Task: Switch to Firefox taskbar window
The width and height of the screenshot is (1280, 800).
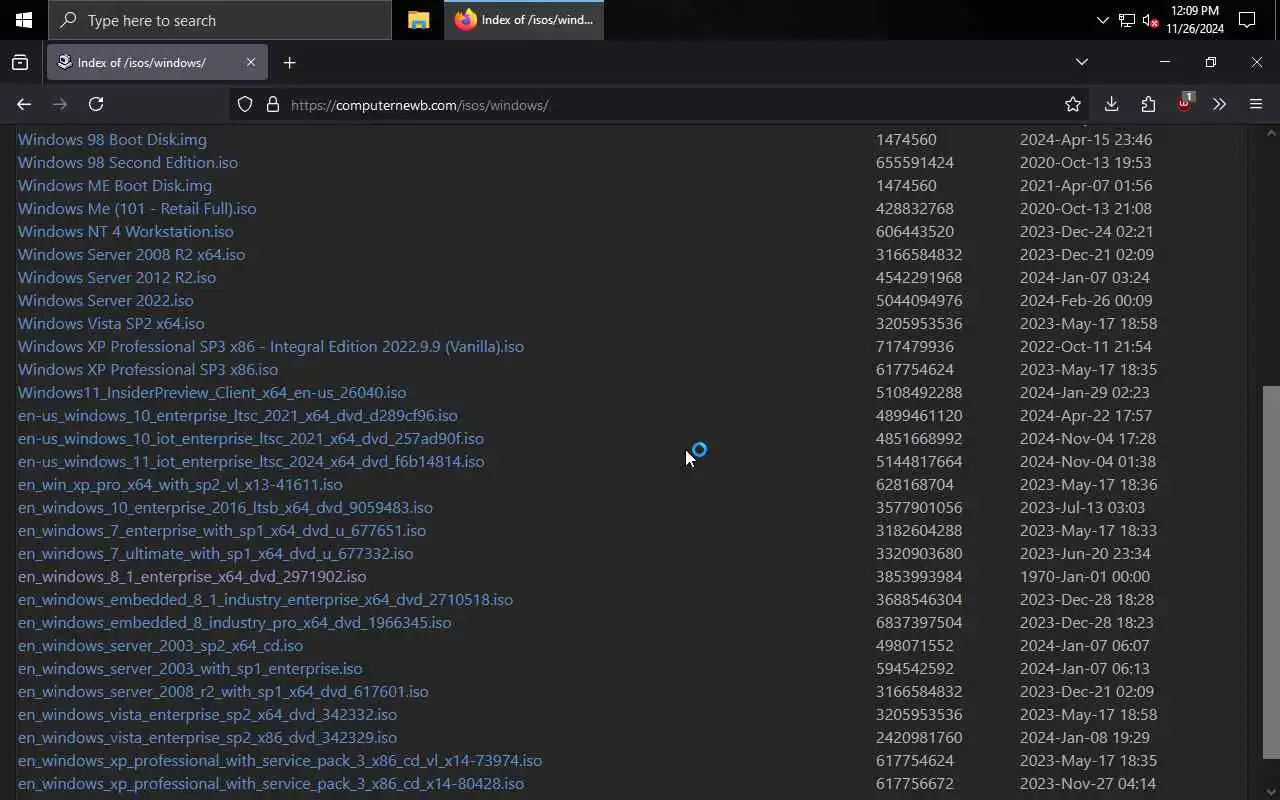Action: (x=524, y=20)
